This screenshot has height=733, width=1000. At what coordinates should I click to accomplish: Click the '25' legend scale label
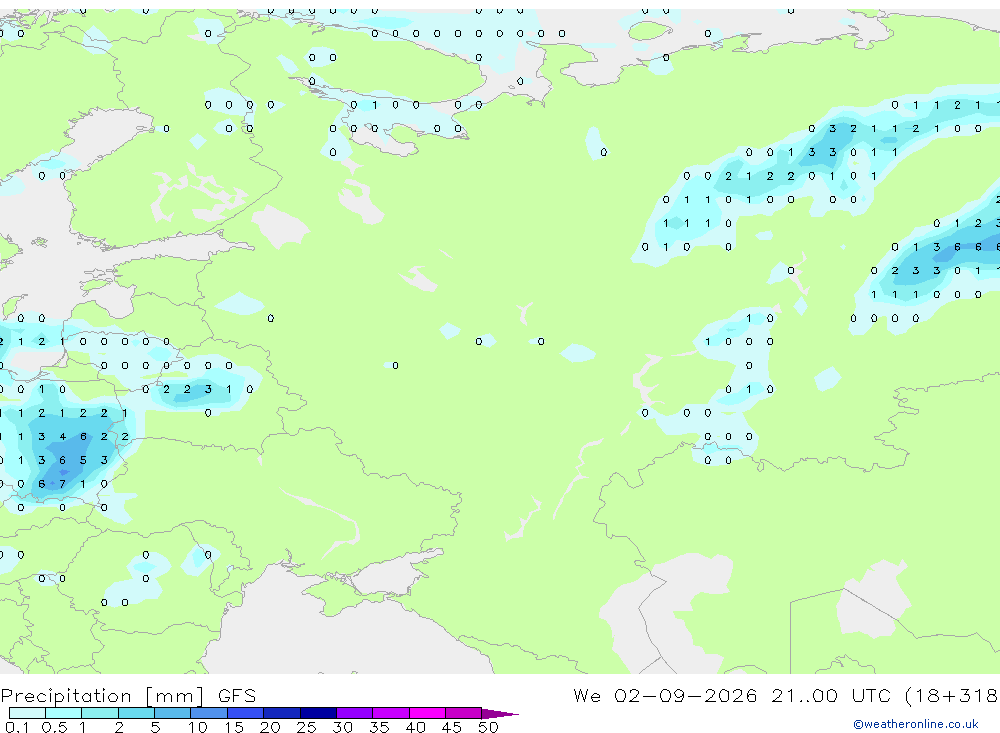(306, 727)
